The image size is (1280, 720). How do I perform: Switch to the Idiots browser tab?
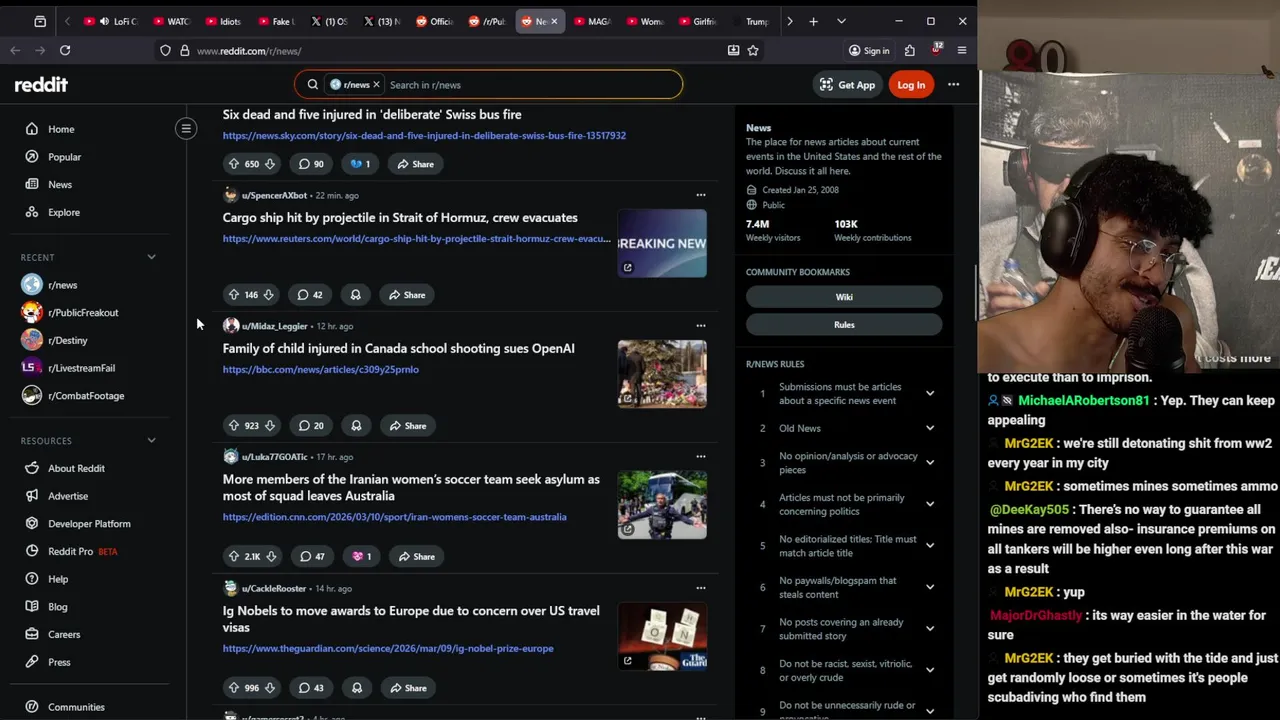223,21
